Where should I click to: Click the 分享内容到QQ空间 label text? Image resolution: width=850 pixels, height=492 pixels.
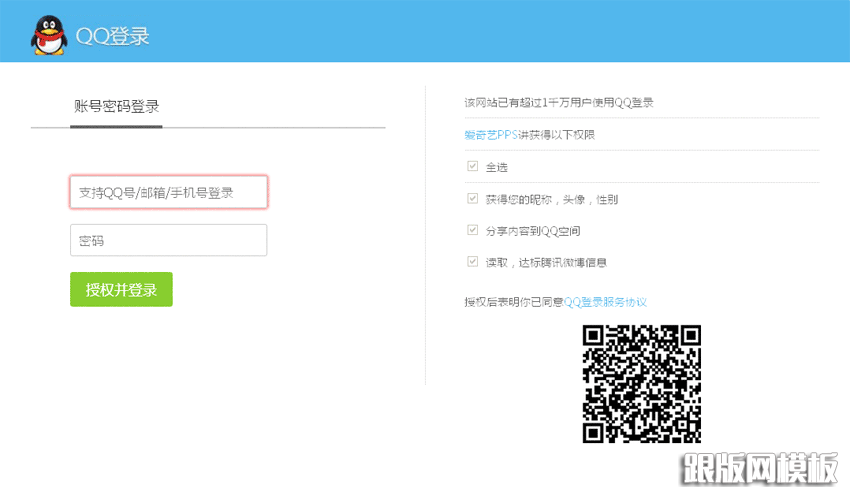pos(533,231)
